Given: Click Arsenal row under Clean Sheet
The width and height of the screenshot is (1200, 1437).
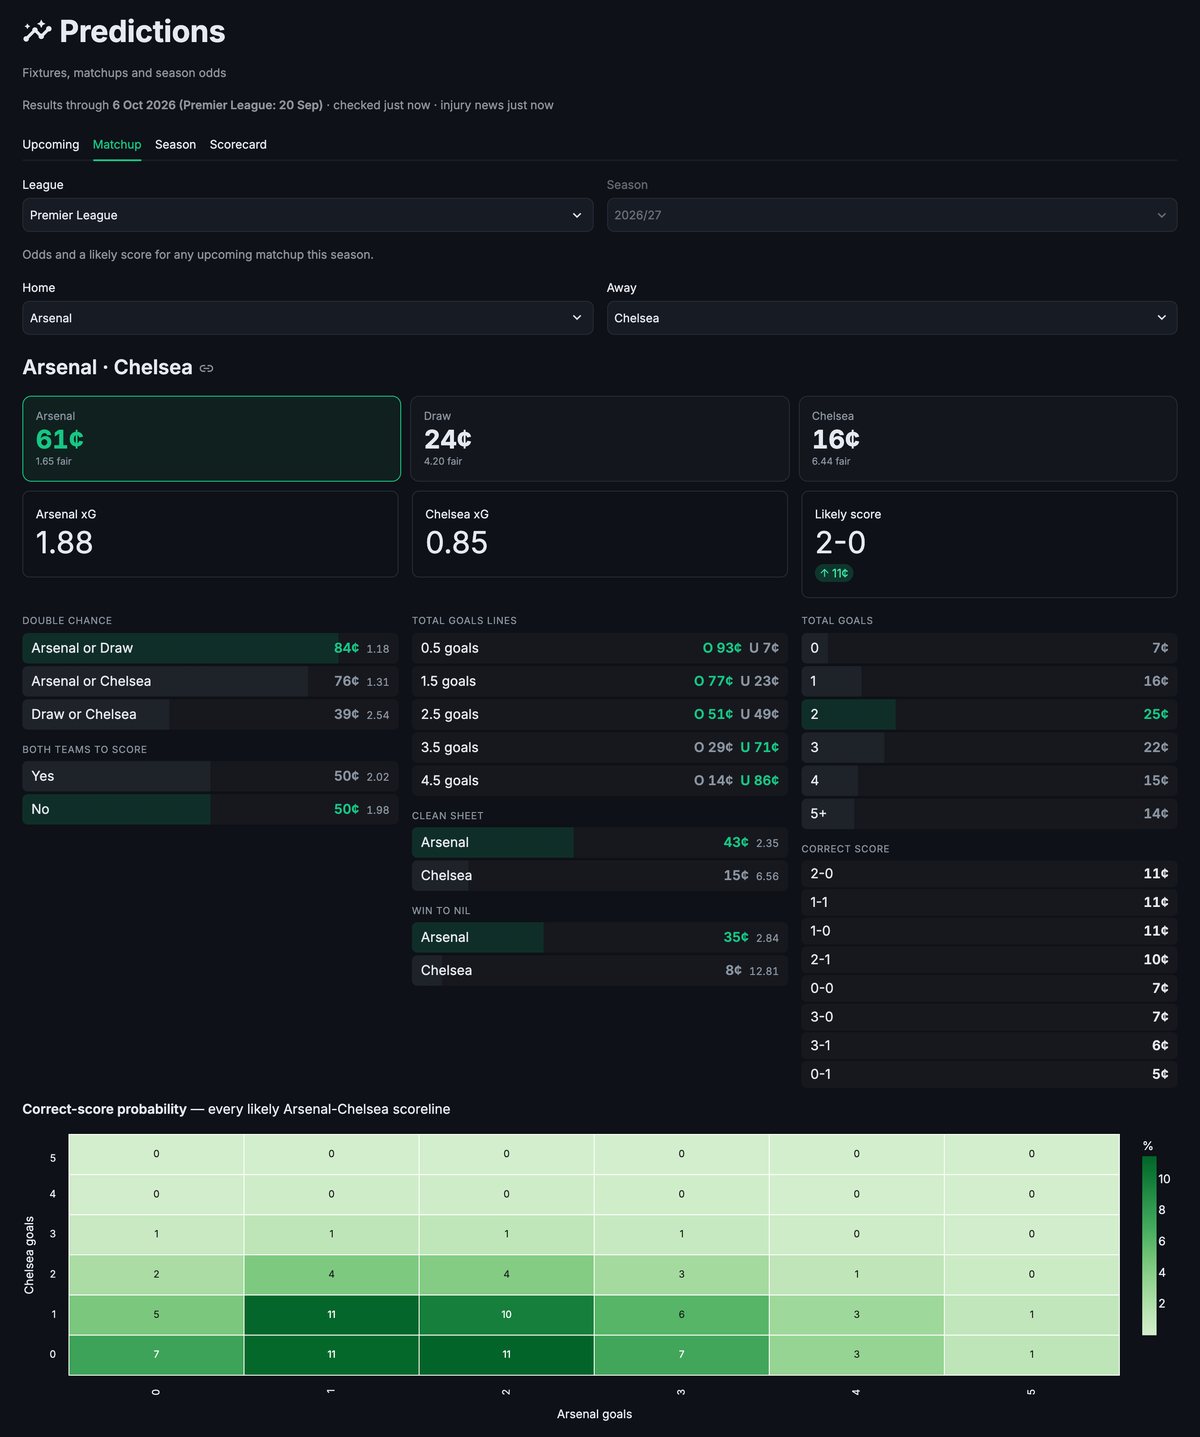Looking at the screenshot, I should 600,842.
